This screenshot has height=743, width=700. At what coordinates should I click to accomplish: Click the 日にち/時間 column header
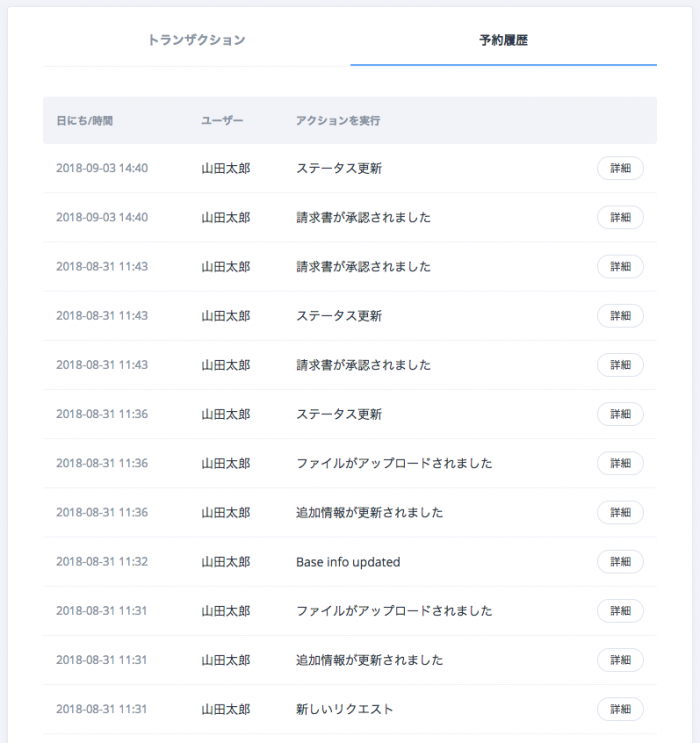pos(84,121)
